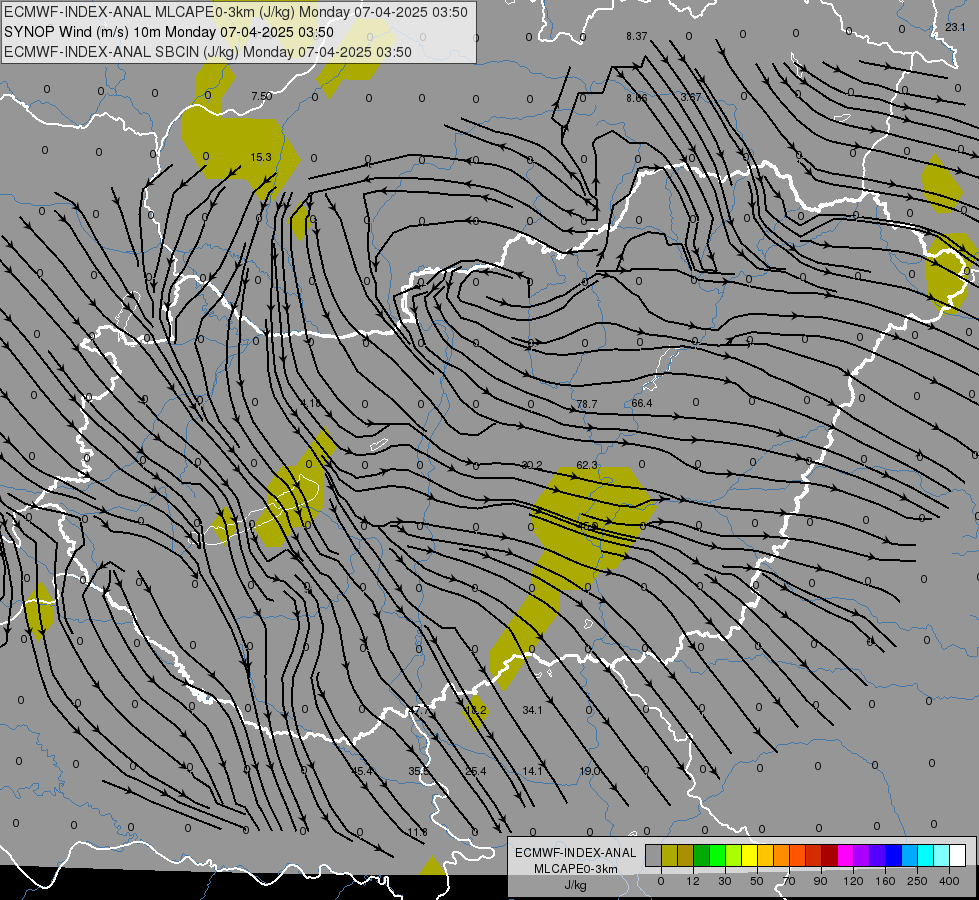Pick the lime yellow-green legend swatch
The width and height of the screenshot is (979, 900).
(734, 855)
